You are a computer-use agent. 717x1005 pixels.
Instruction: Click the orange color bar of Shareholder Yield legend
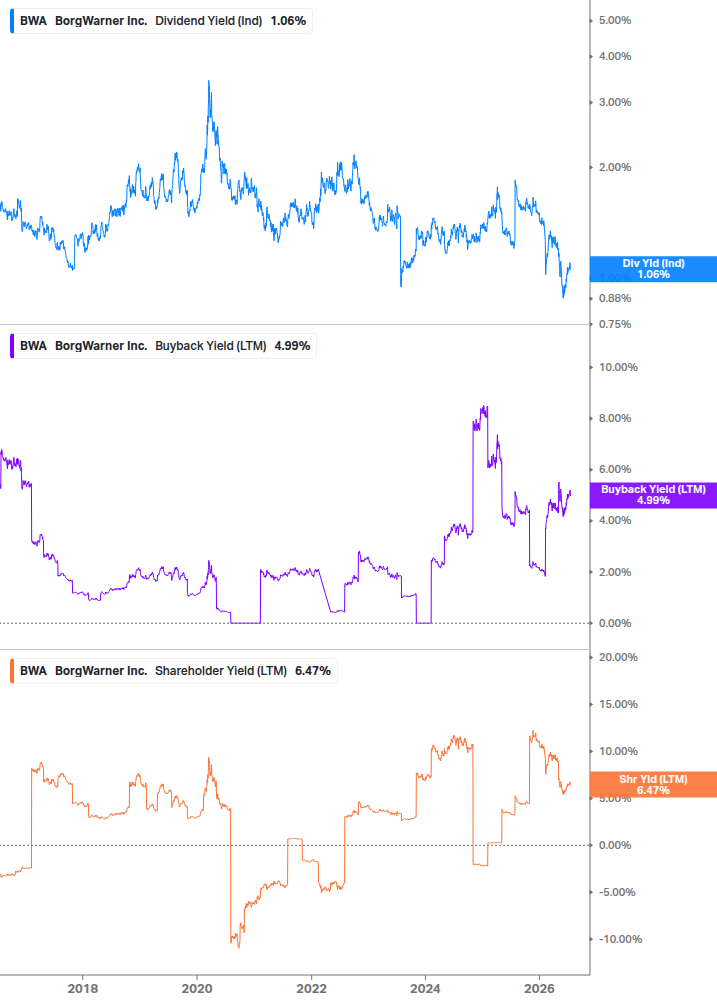(x=12, y=670)
